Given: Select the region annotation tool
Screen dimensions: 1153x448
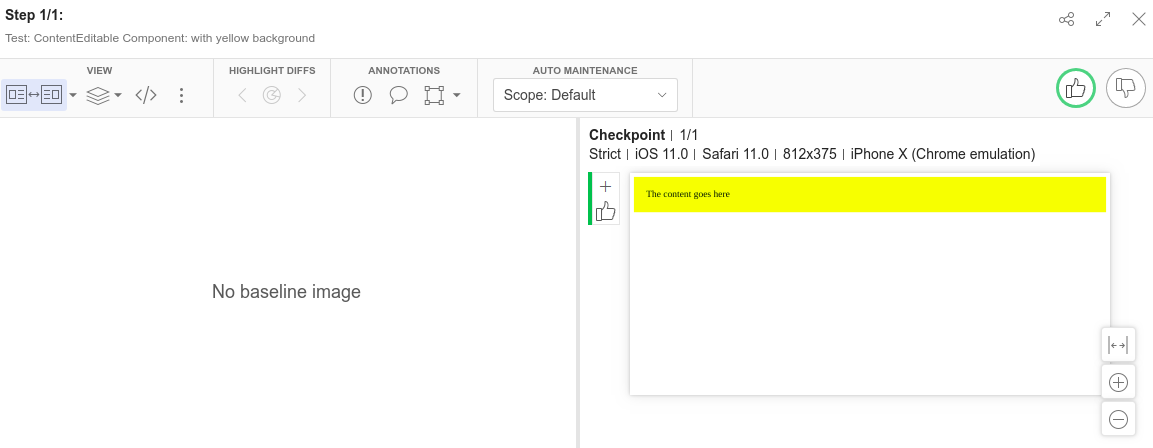Looking at the screenshot, I should pos(434,95).
